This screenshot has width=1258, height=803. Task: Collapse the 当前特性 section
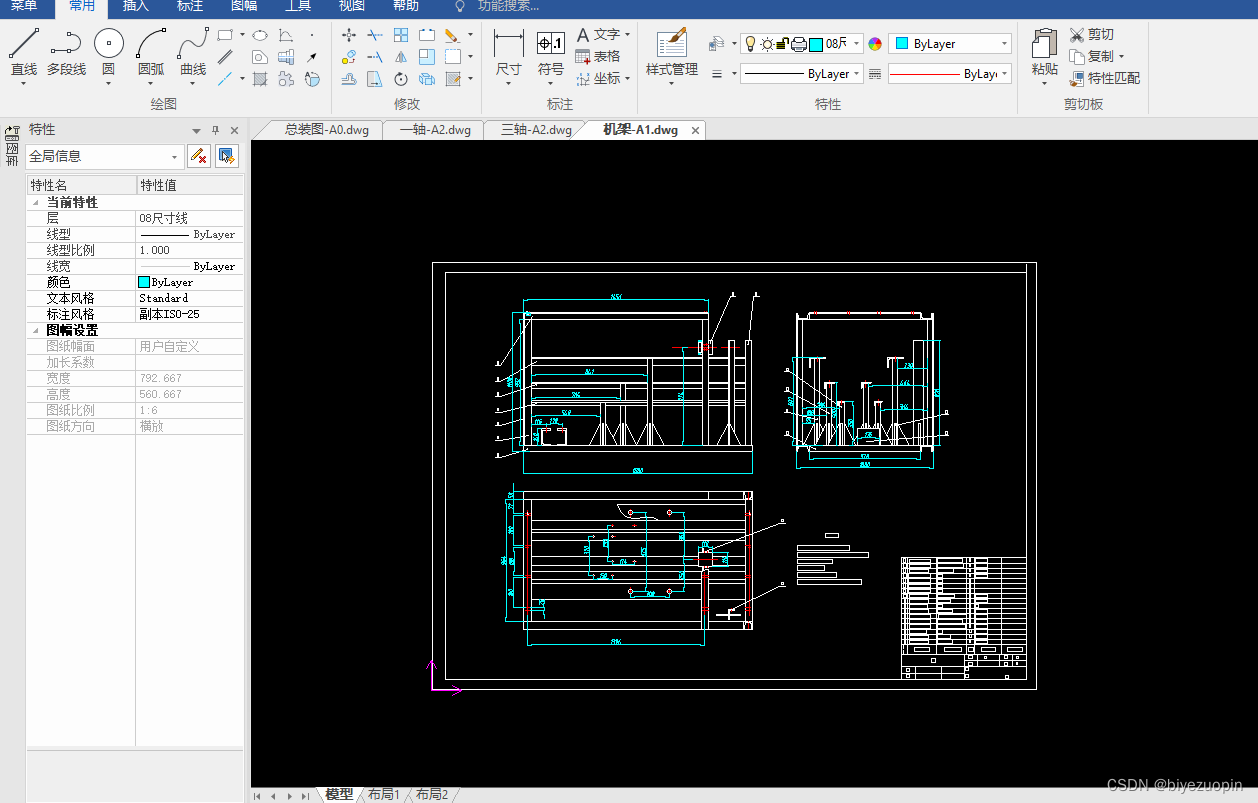[x=37, y=202]
